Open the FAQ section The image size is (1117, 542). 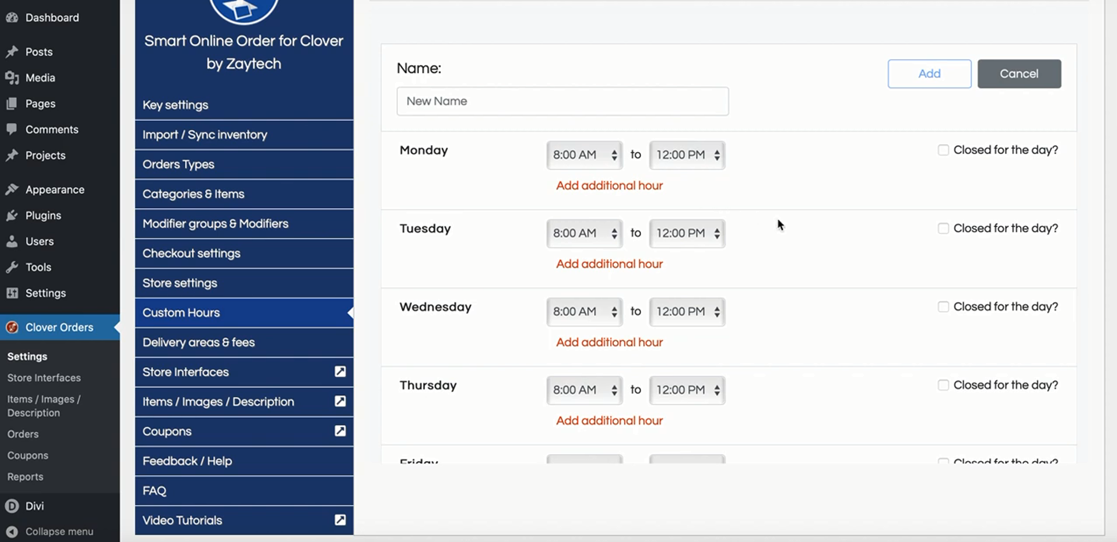244,491
